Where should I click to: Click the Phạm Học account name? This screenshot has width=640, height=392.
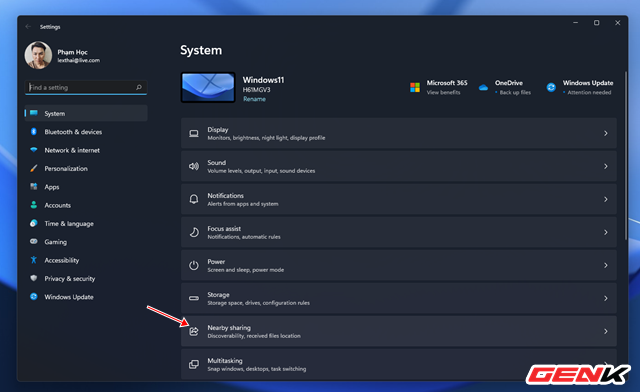pos(72,52)
